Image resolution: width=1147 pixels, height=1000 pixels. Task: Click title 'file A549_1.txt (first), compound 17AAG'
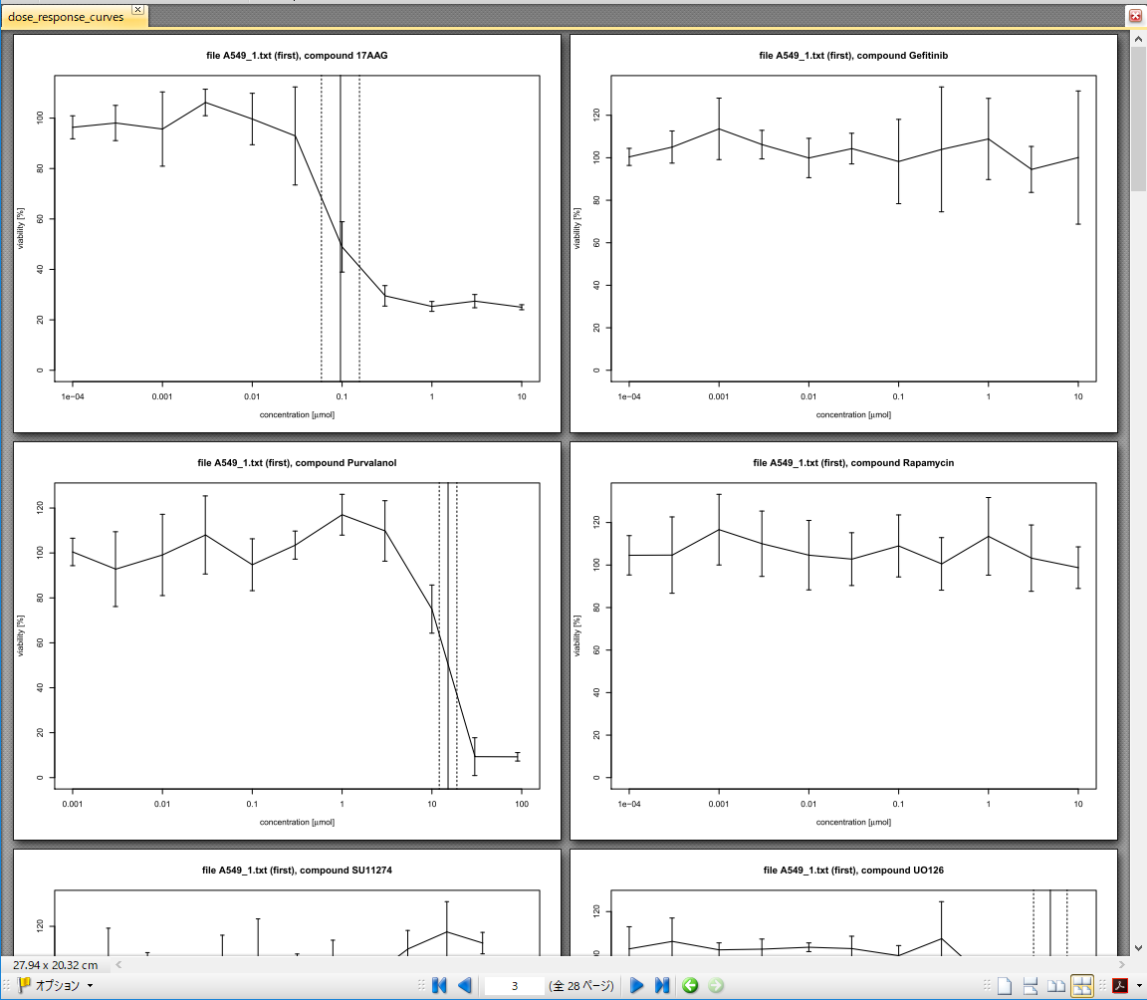(x=297, y=56)
